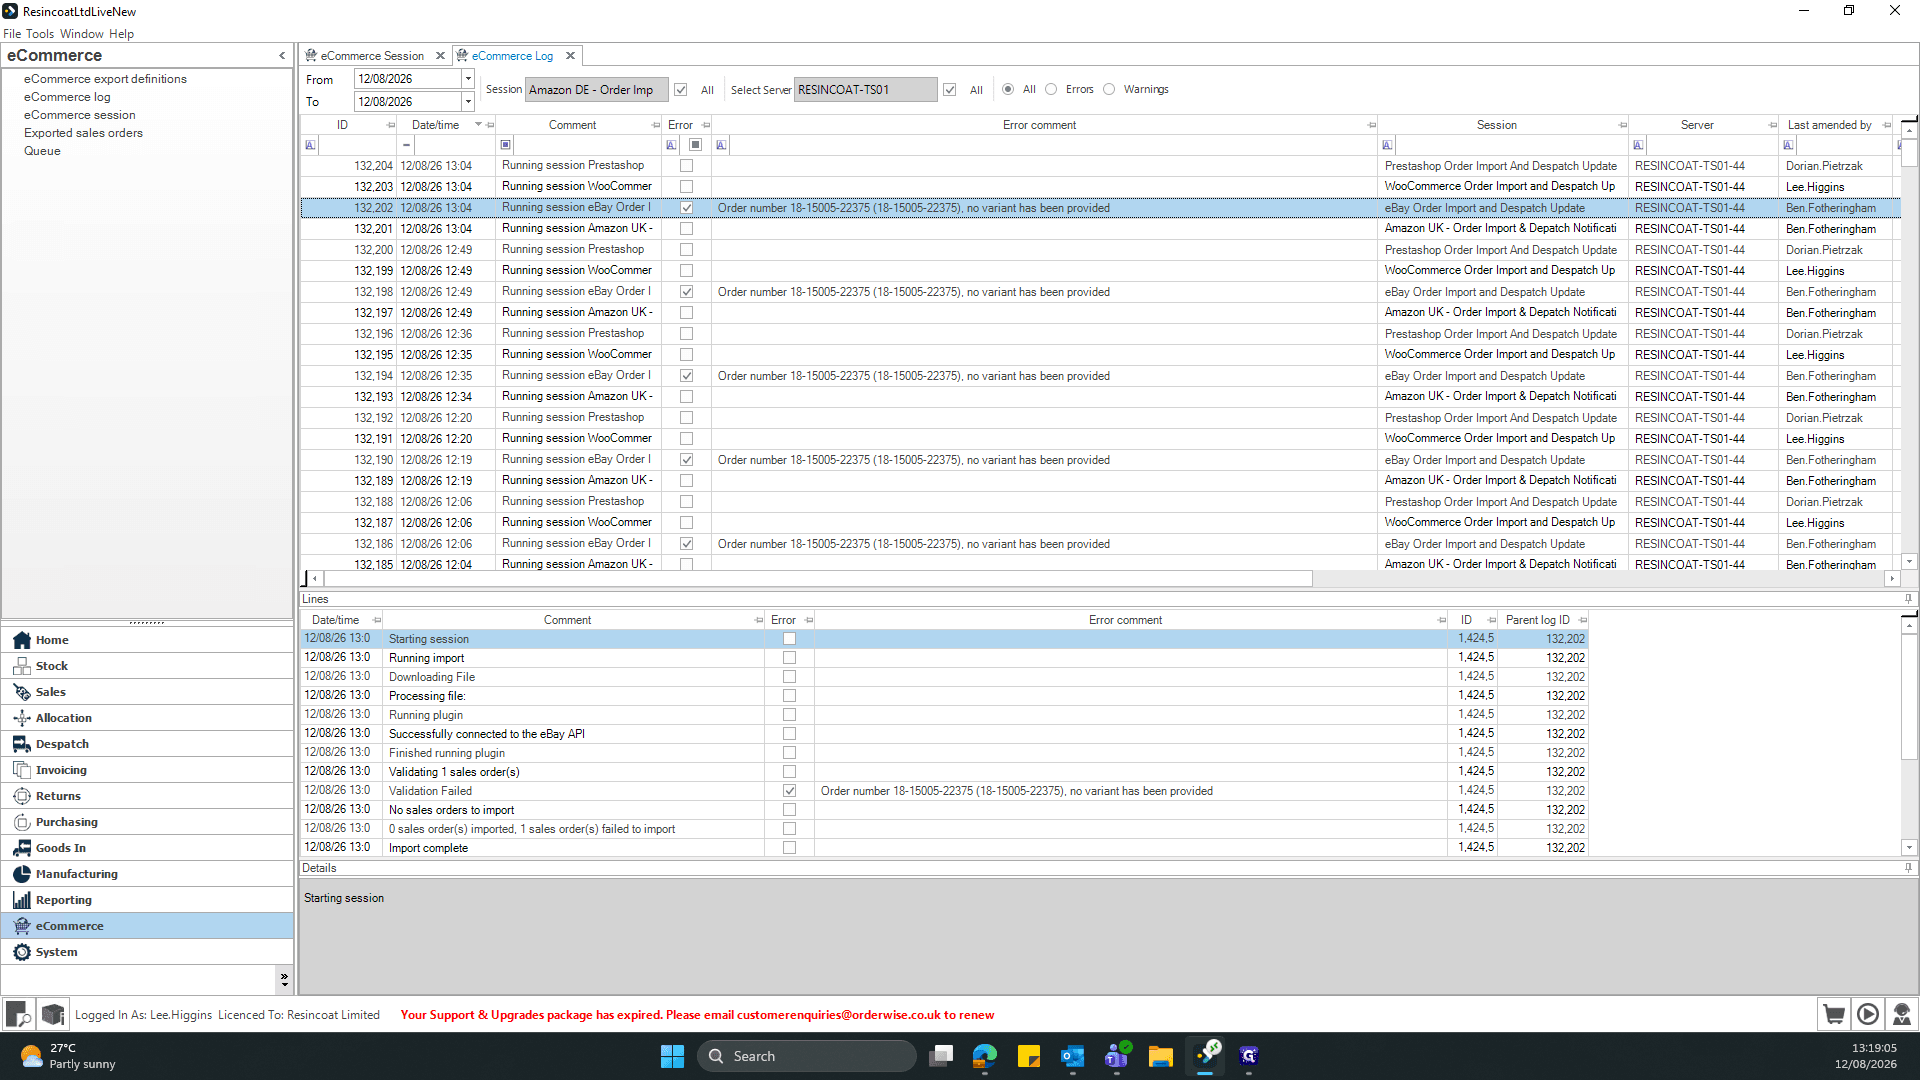Screen dimensions: 1920x1080
Task: Open the Returns module icon
Action: click(22, 796)
